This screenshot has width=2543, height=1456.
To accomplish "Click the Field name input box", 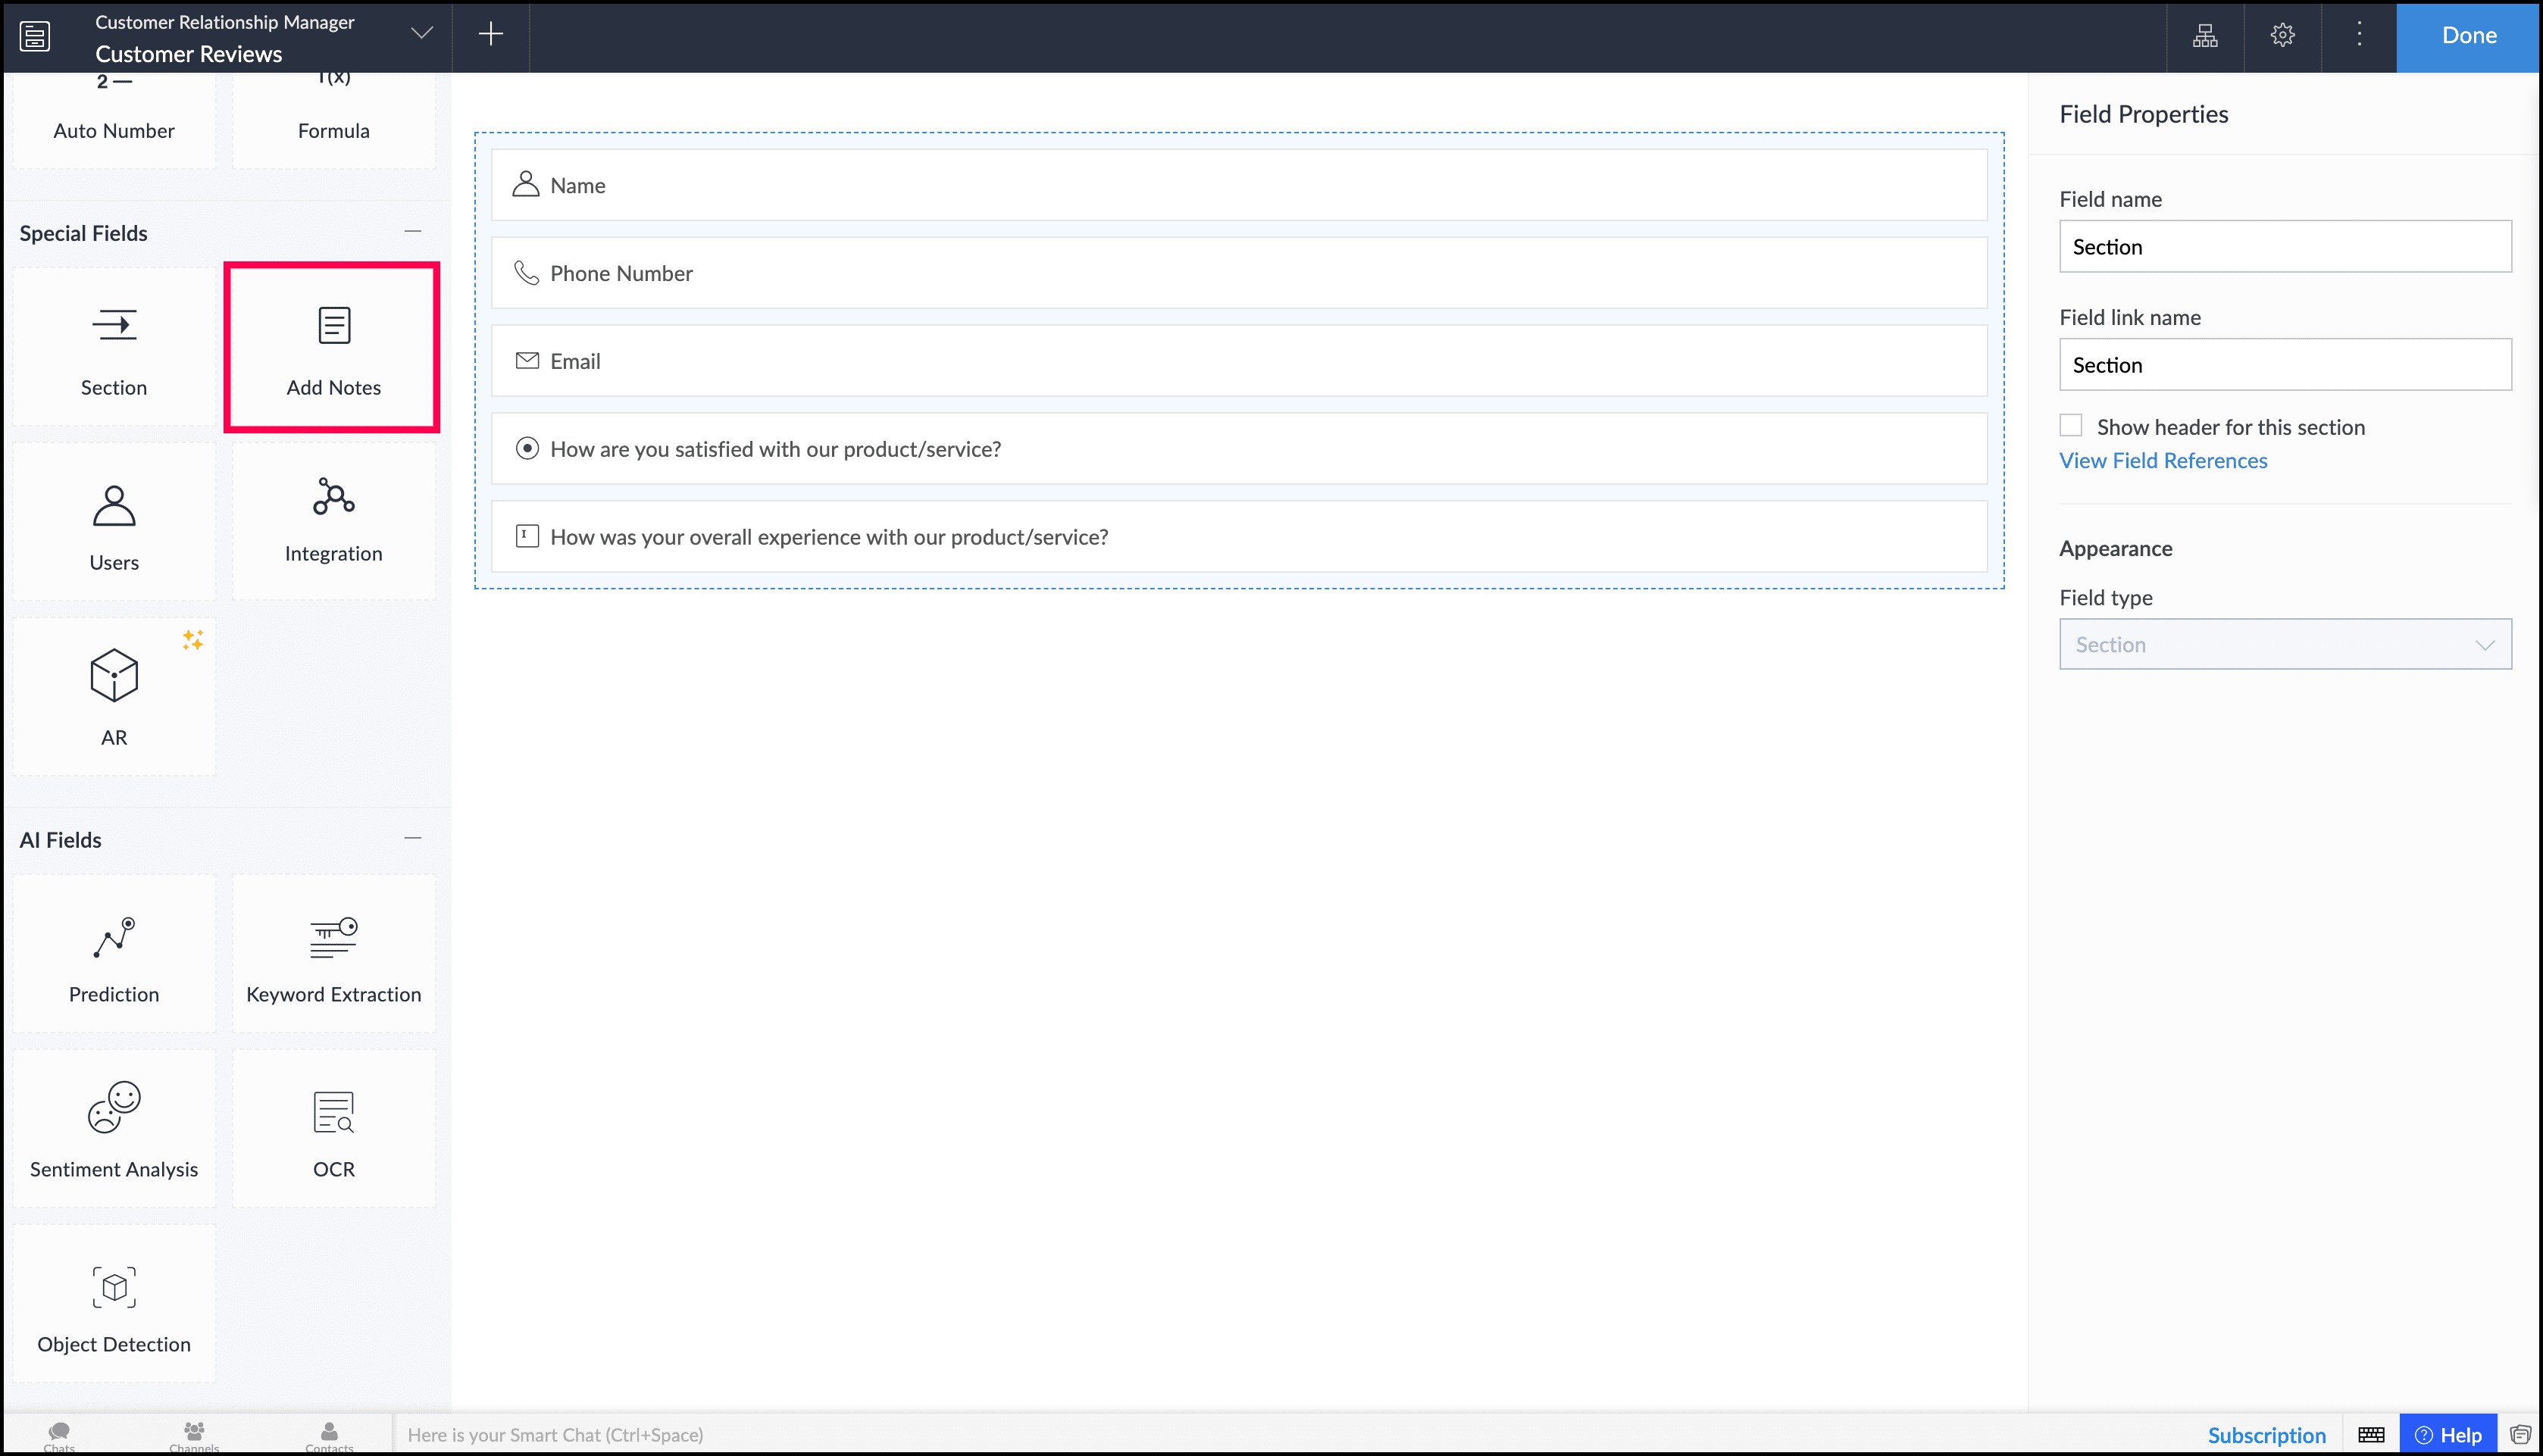I will (x=2284, y=247).
